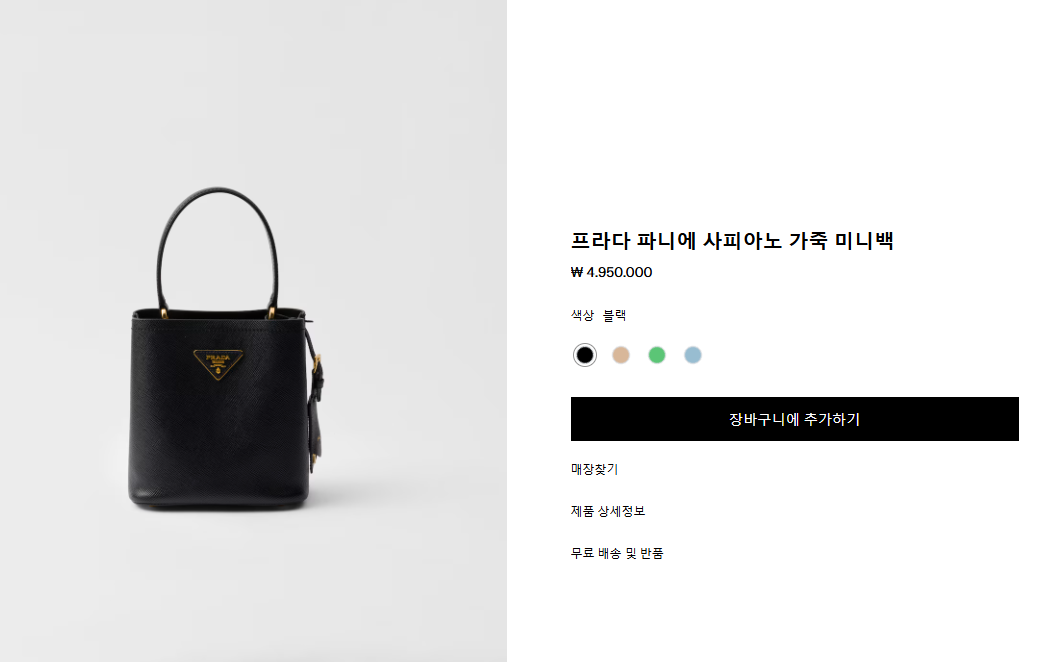This screenshot has width=1058, height=662.
Task: Expand the 무료 배송 및 반품 section
Action: point(617,553)
